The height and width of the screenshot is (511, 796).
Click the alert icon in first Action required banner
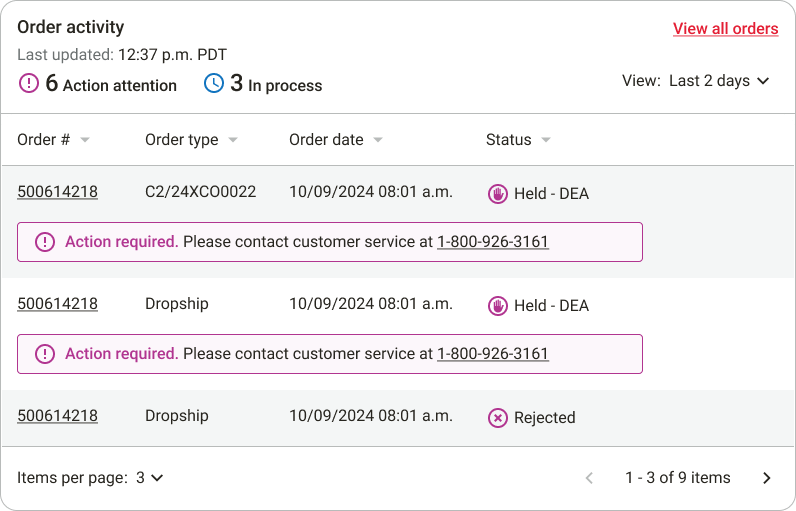[45, 242]
